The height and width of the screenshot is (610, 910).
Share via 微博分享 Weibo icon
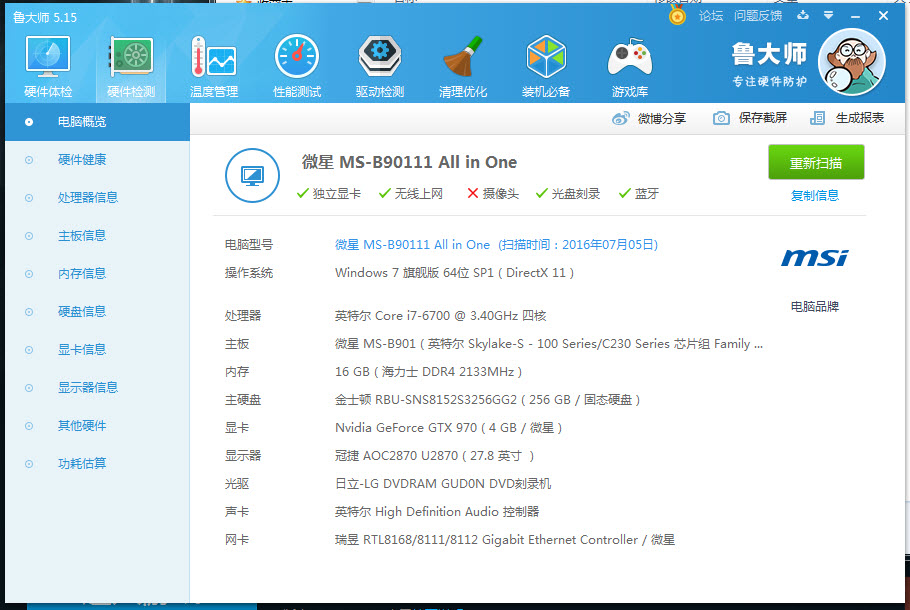(621, 118)
